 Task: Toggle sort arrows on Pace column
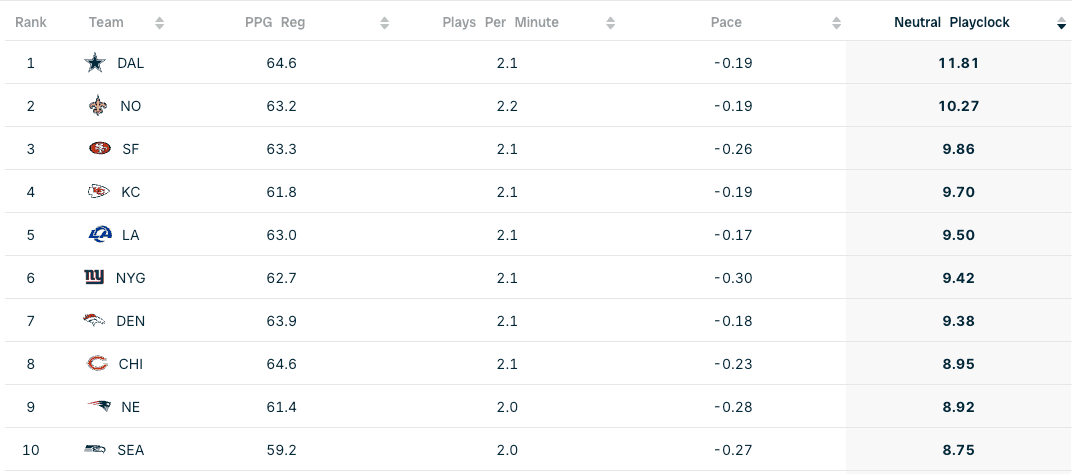click(x=836, y=23)
